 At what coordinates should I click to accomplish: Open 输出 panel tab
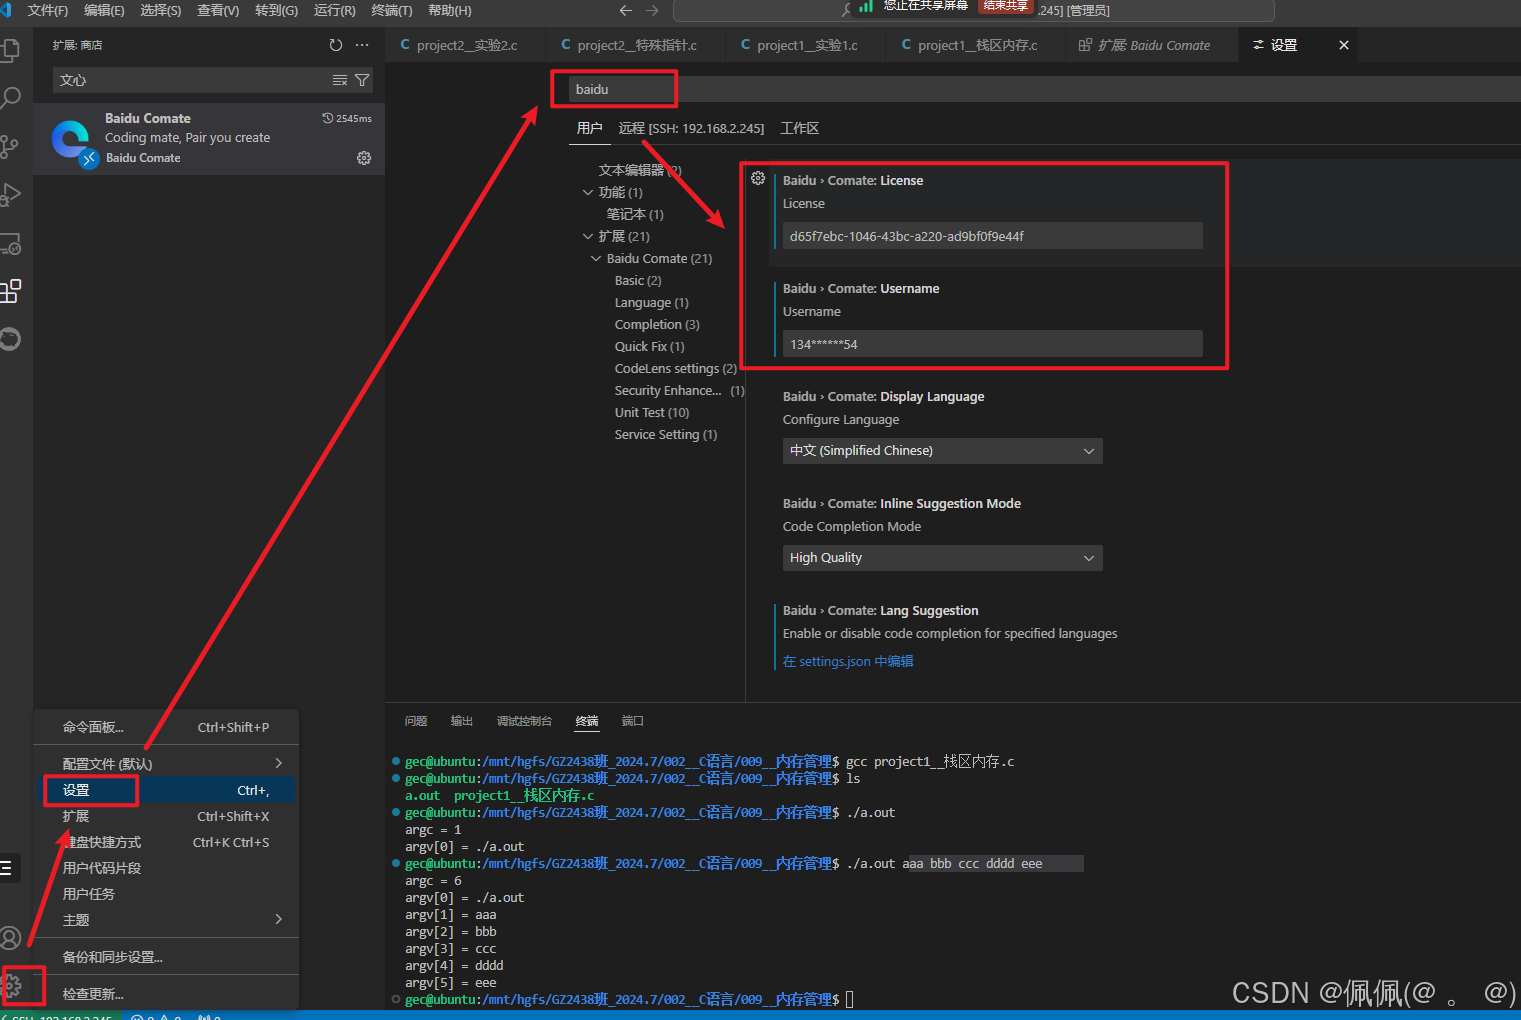(462, 721)
